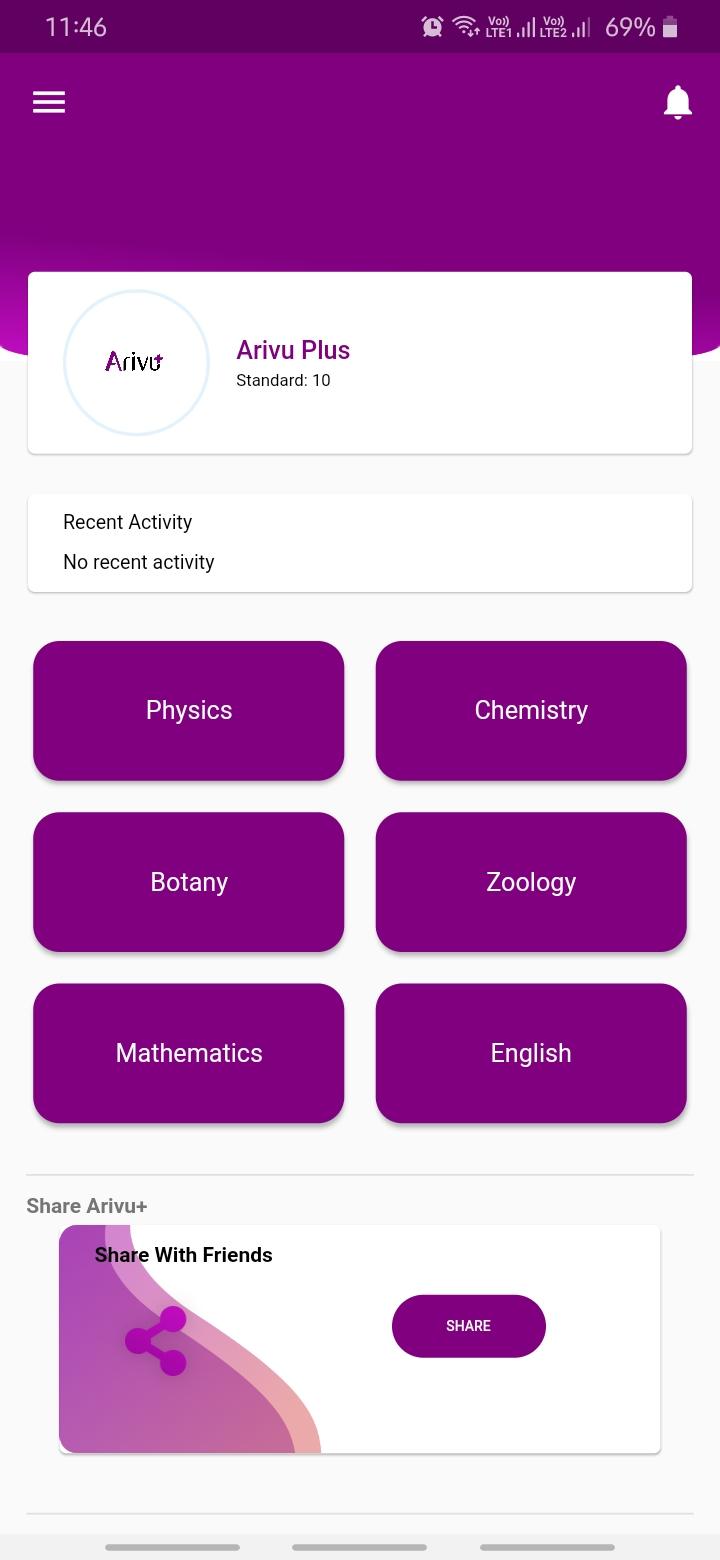Tap the Standard: 10 label
The image size is (720, 1560).
[x=283, y=380]
